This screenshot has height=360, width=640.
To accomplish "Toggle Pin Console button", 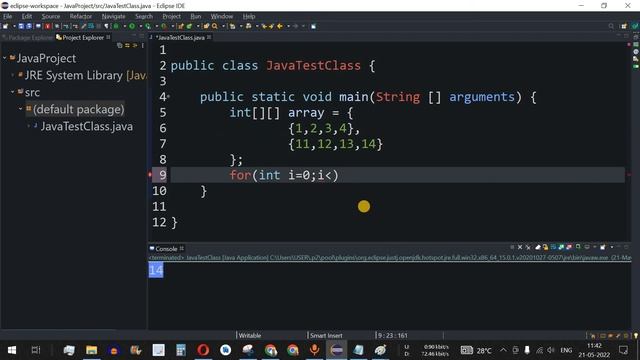I will point(578,247).
